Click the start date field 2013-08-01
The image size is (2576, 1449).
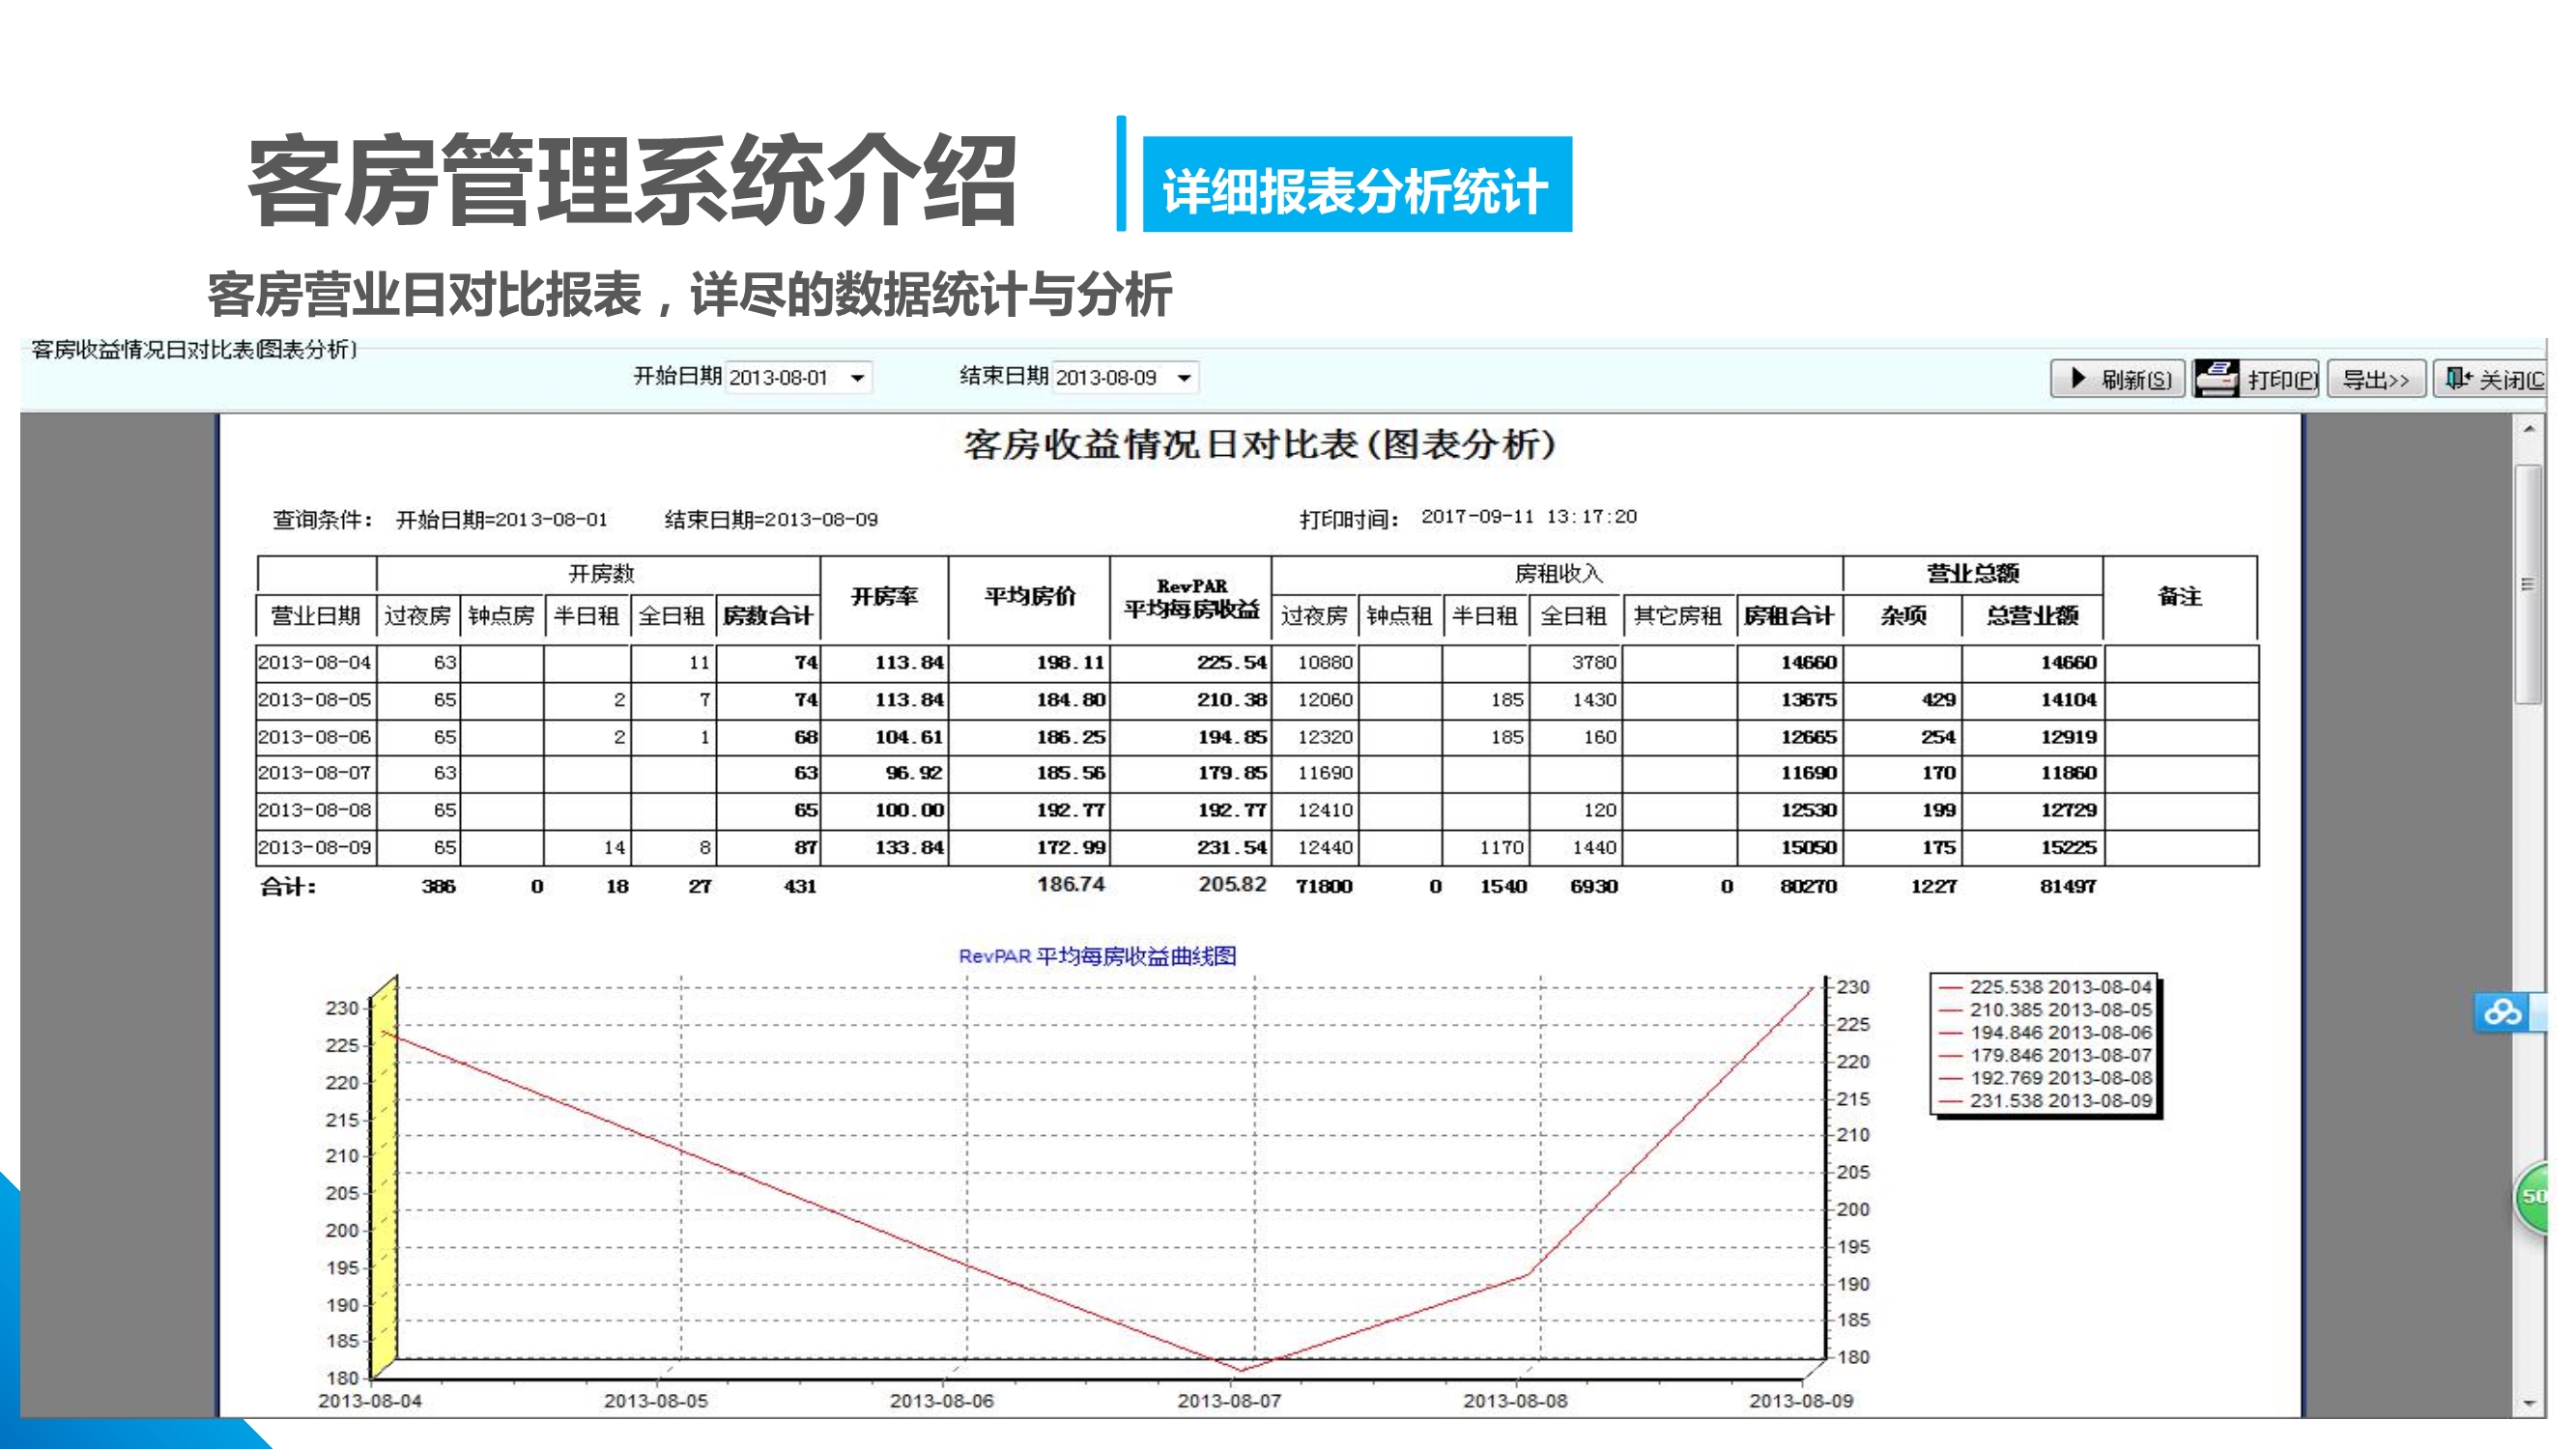(x=779, y=378)
